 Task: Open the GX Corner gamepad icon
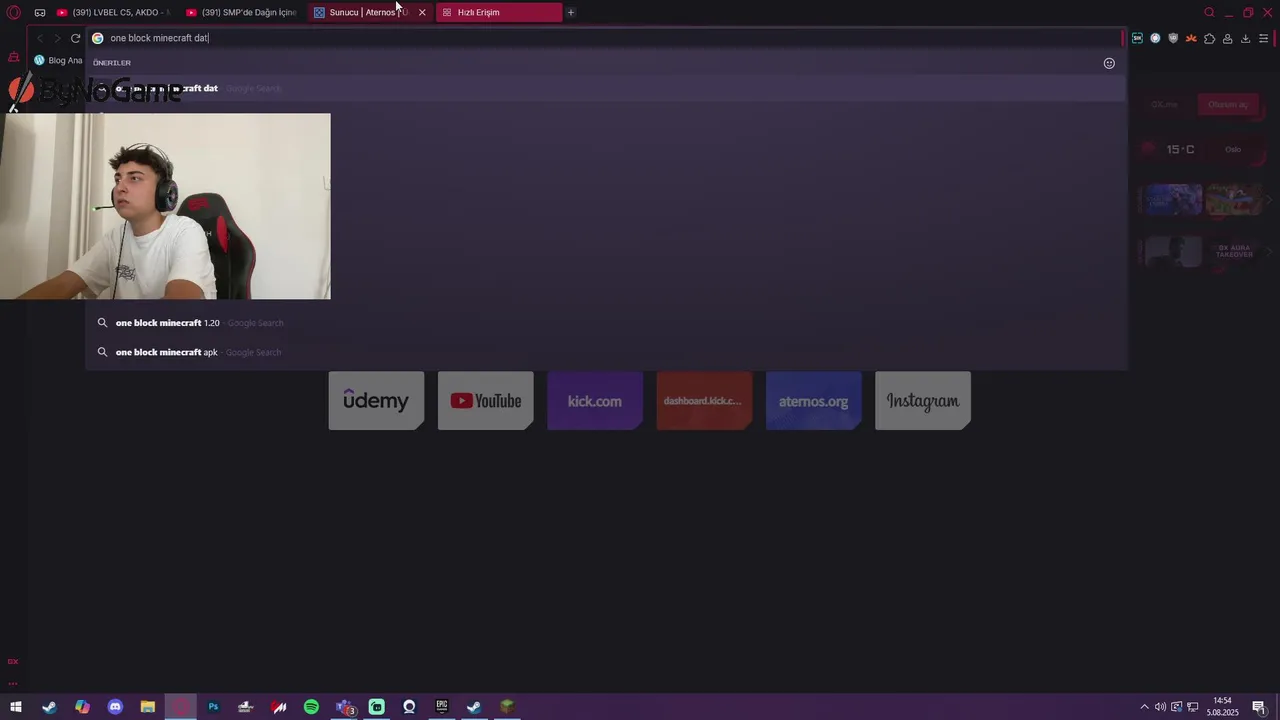point(40,12)
